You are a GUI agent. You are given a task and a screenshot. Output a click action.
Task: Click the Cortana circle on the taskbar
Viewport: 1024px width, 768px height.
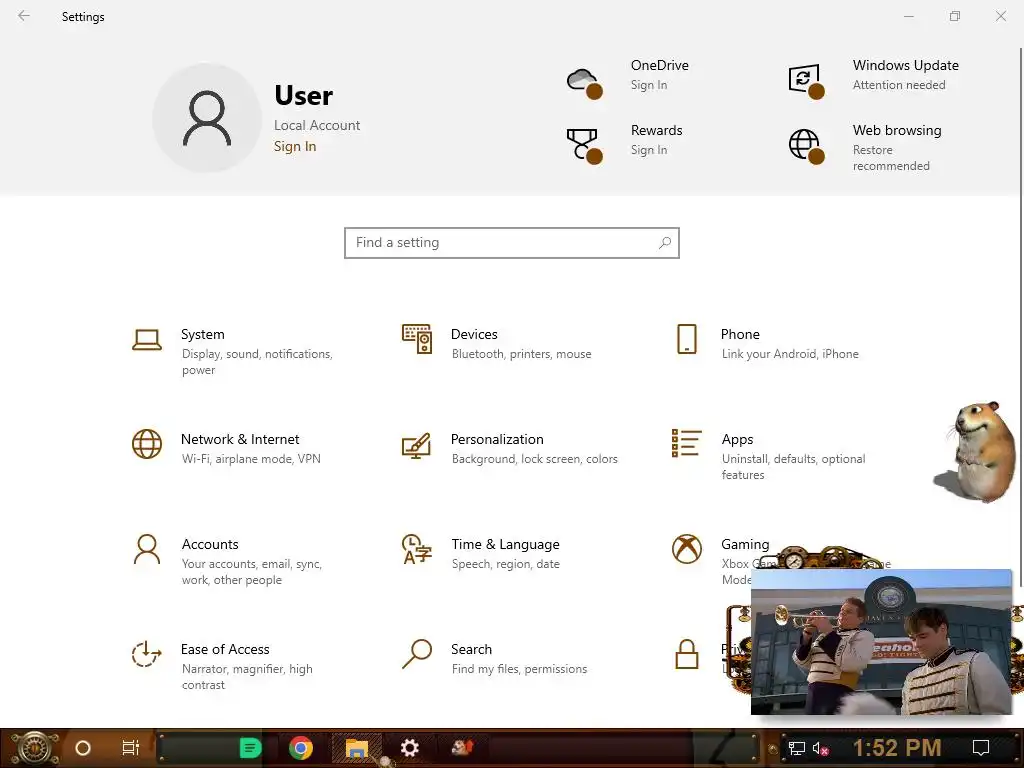coord(83,748)
